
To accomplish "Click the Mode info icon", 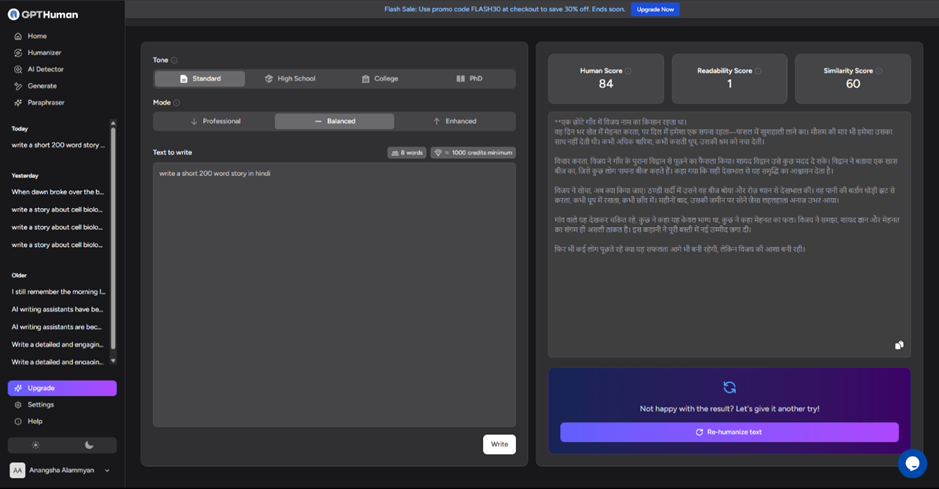I will point(177,103).
